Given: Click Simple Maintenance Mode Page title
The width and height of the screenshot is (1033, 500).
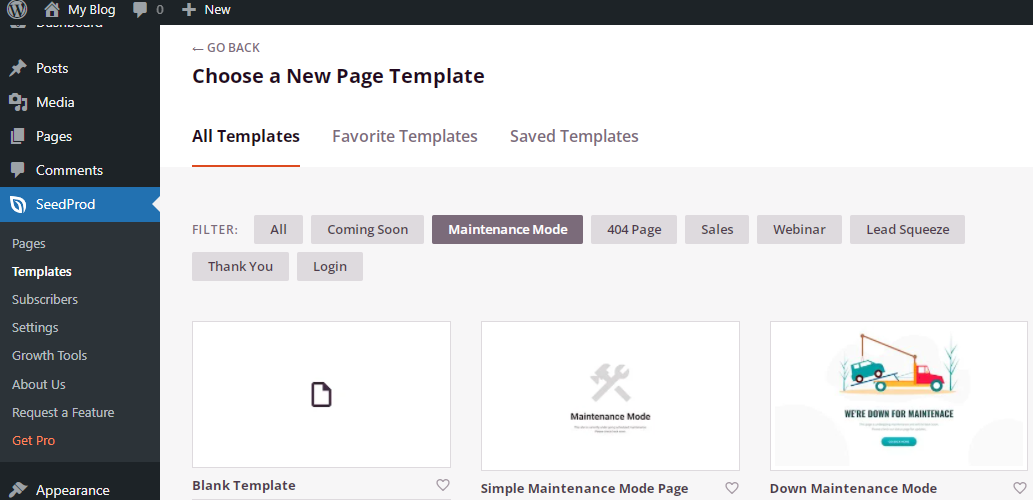Looking at the screenshot, I should [x=584, y=489].
